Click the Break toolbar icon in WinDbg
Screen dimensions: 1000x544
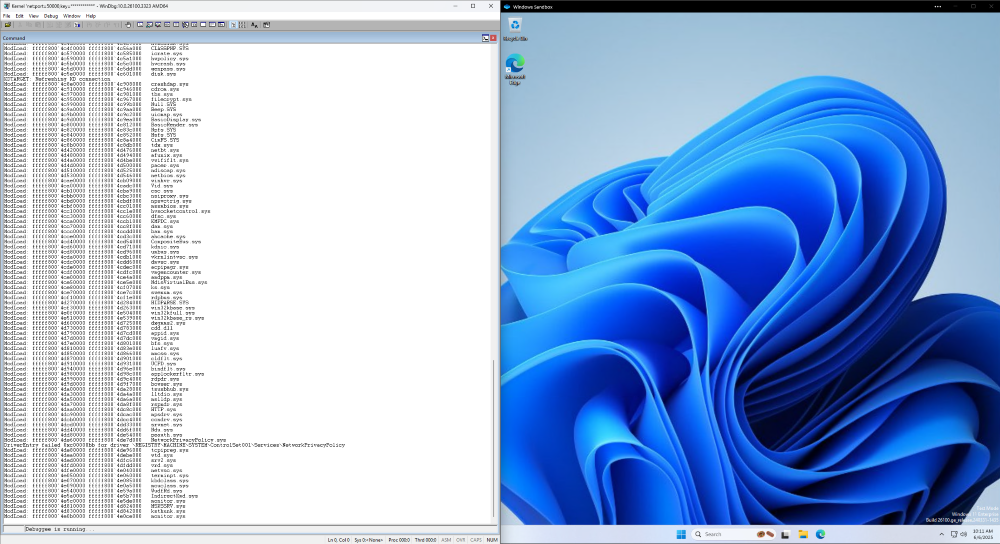click(77, 25)
